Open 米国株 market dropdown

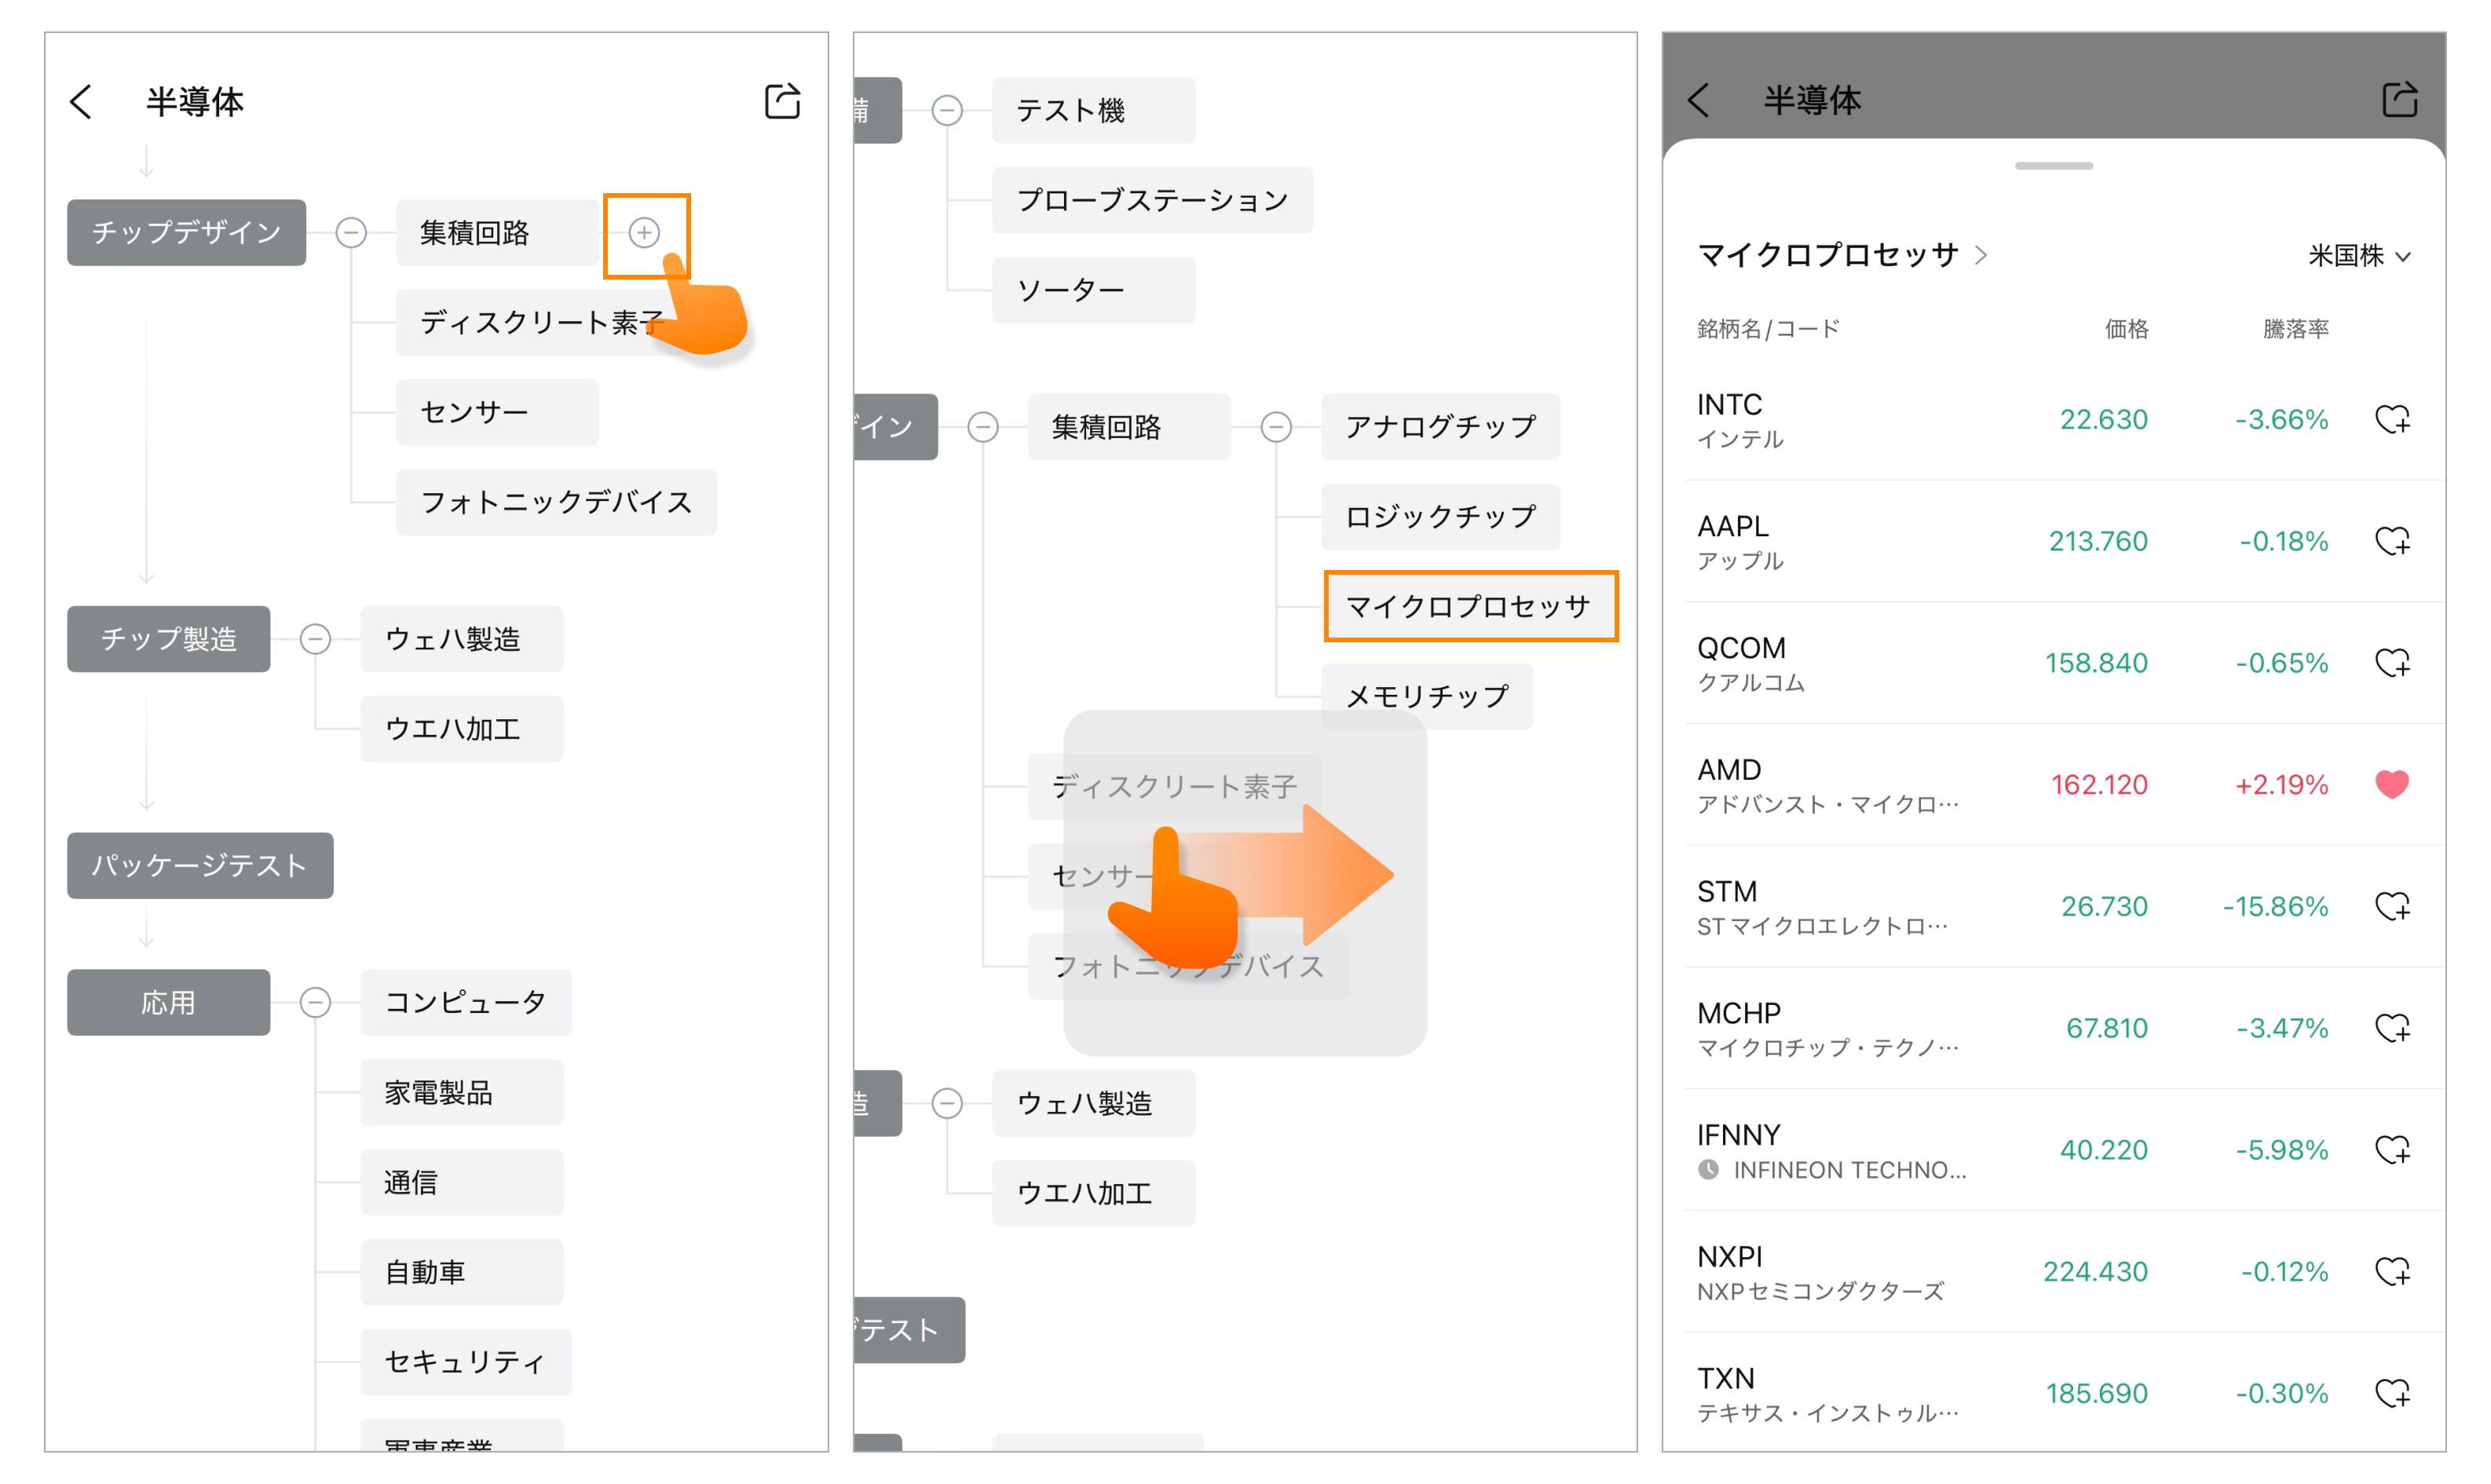2359,256
